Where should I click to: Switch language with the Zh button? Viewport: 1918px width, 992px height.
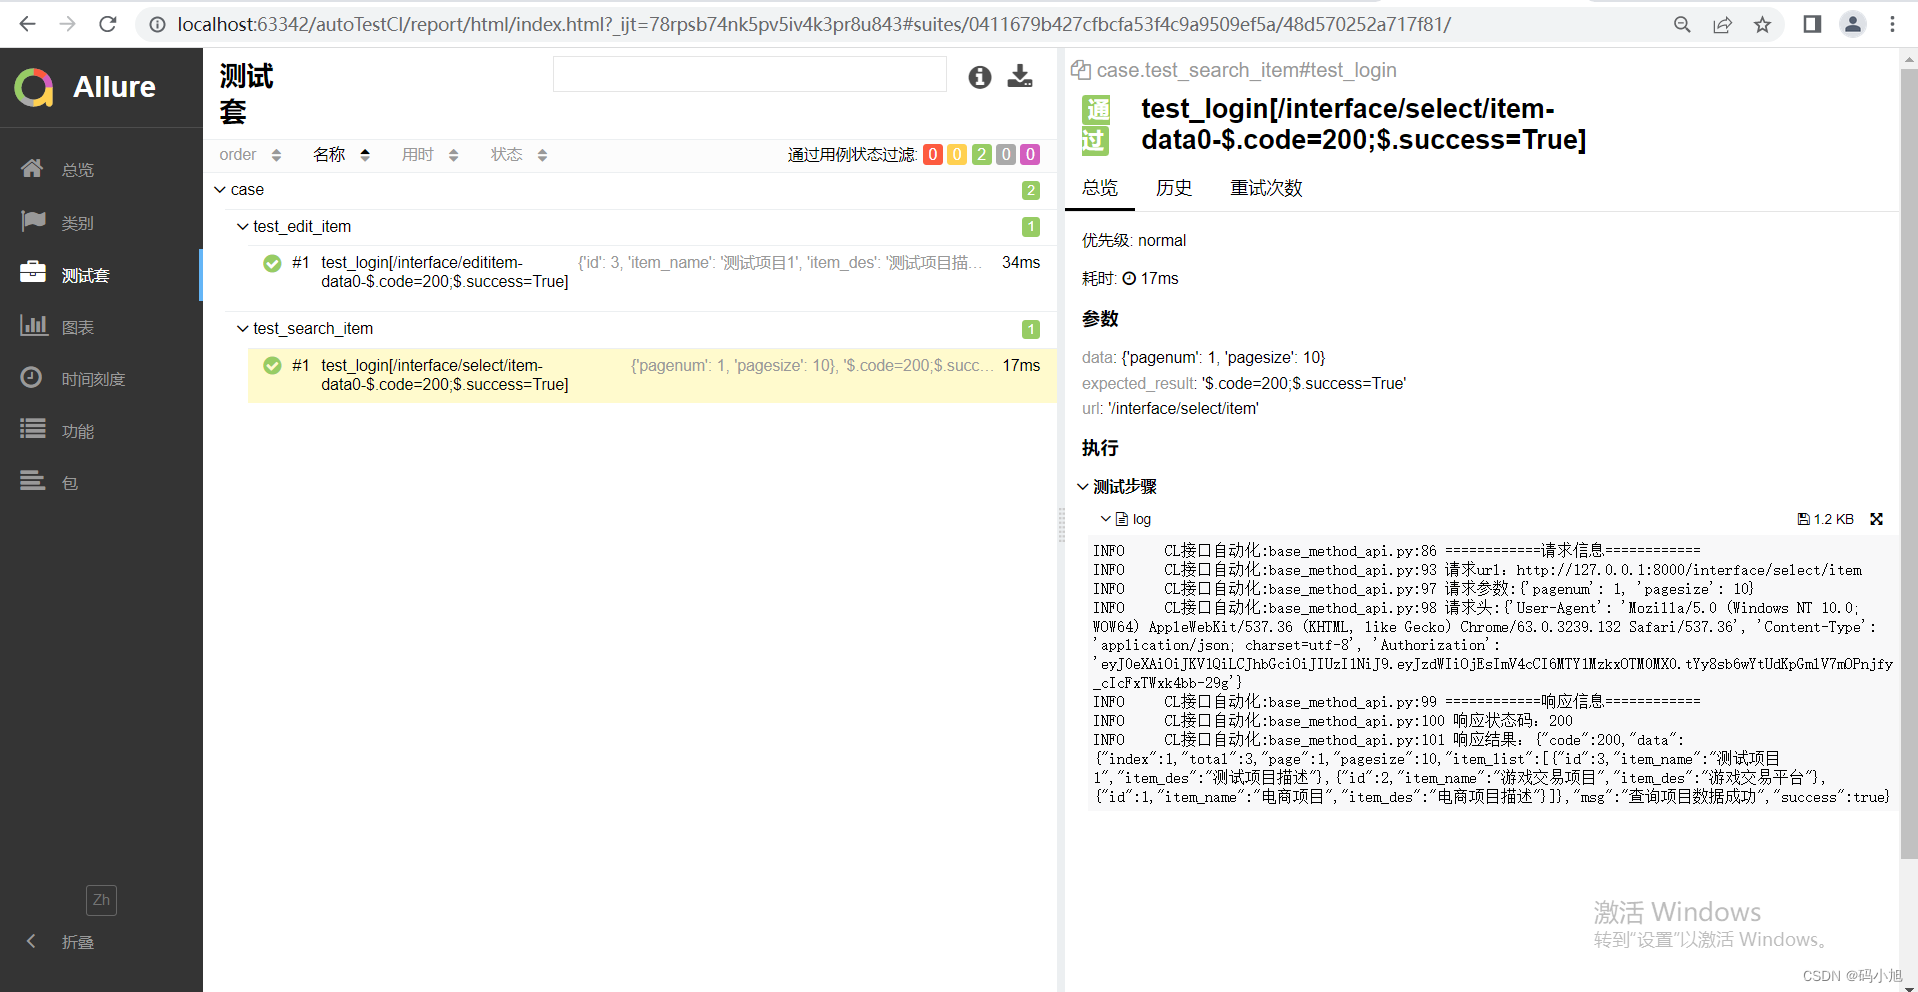[101, 900]
